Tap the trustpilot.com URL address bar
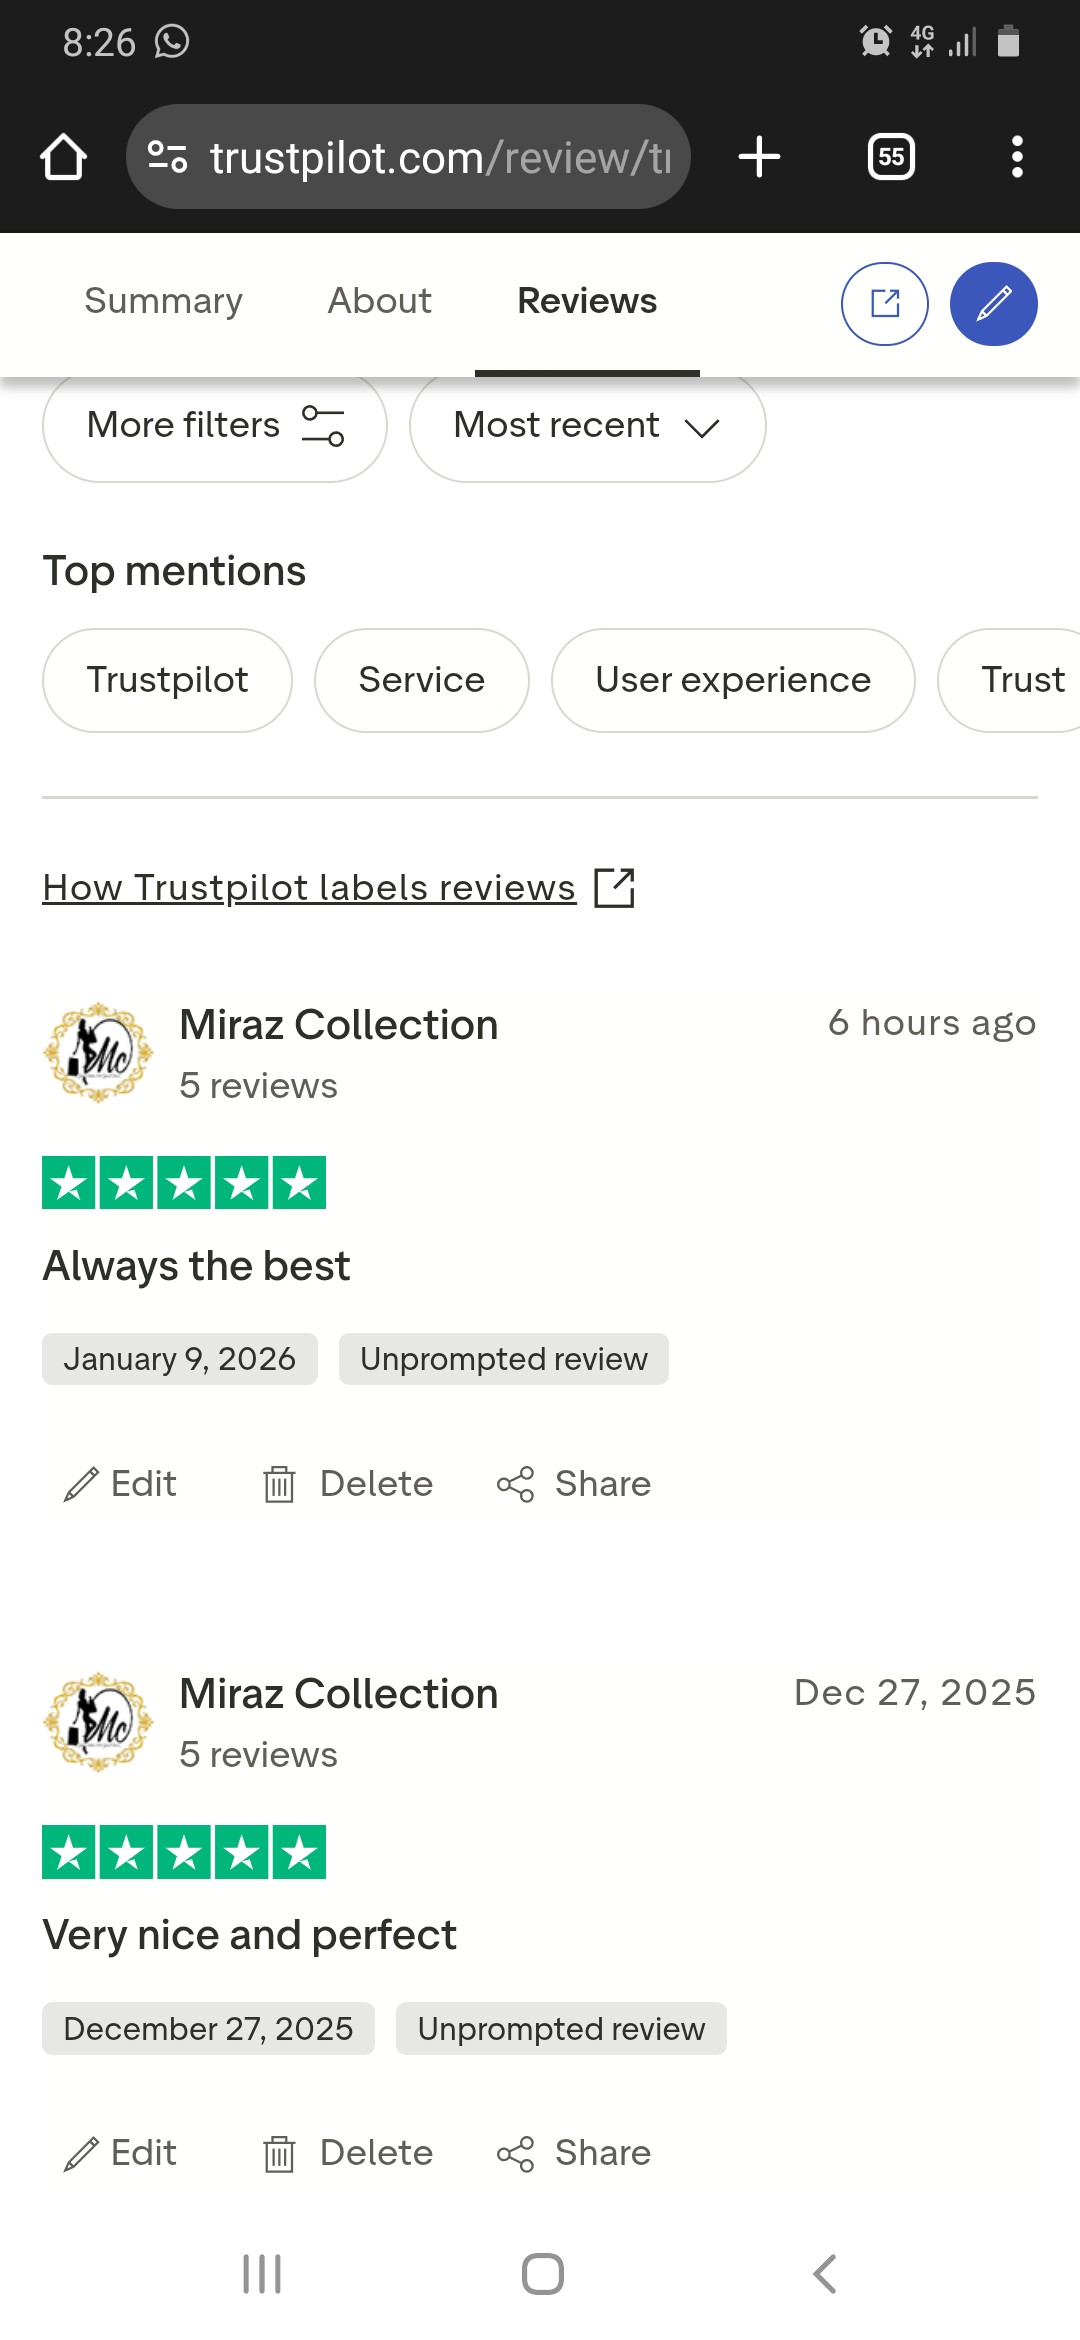 pos(408,157)
